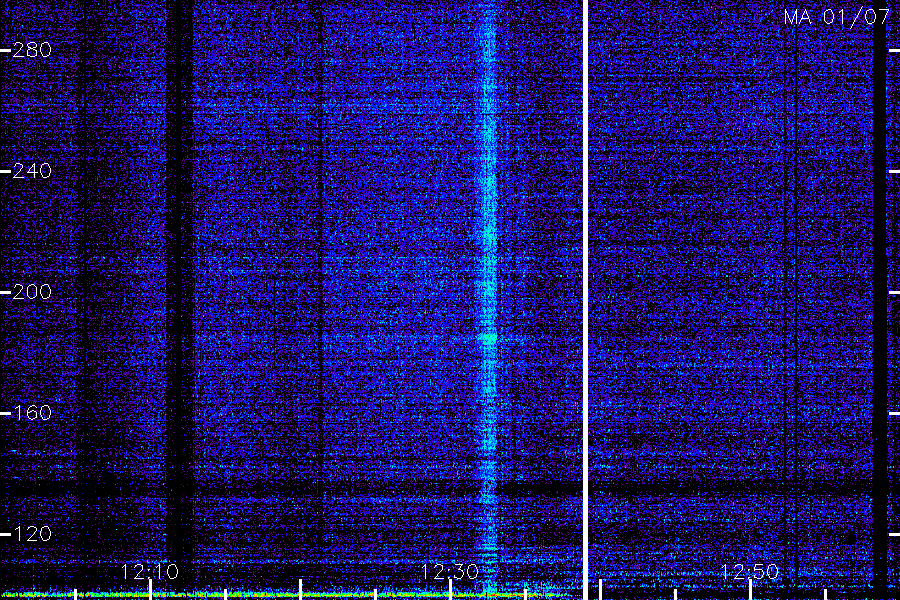Click the 160 frequency axis label
Viewport: 900px width, 600px height.
pos(32,413)
